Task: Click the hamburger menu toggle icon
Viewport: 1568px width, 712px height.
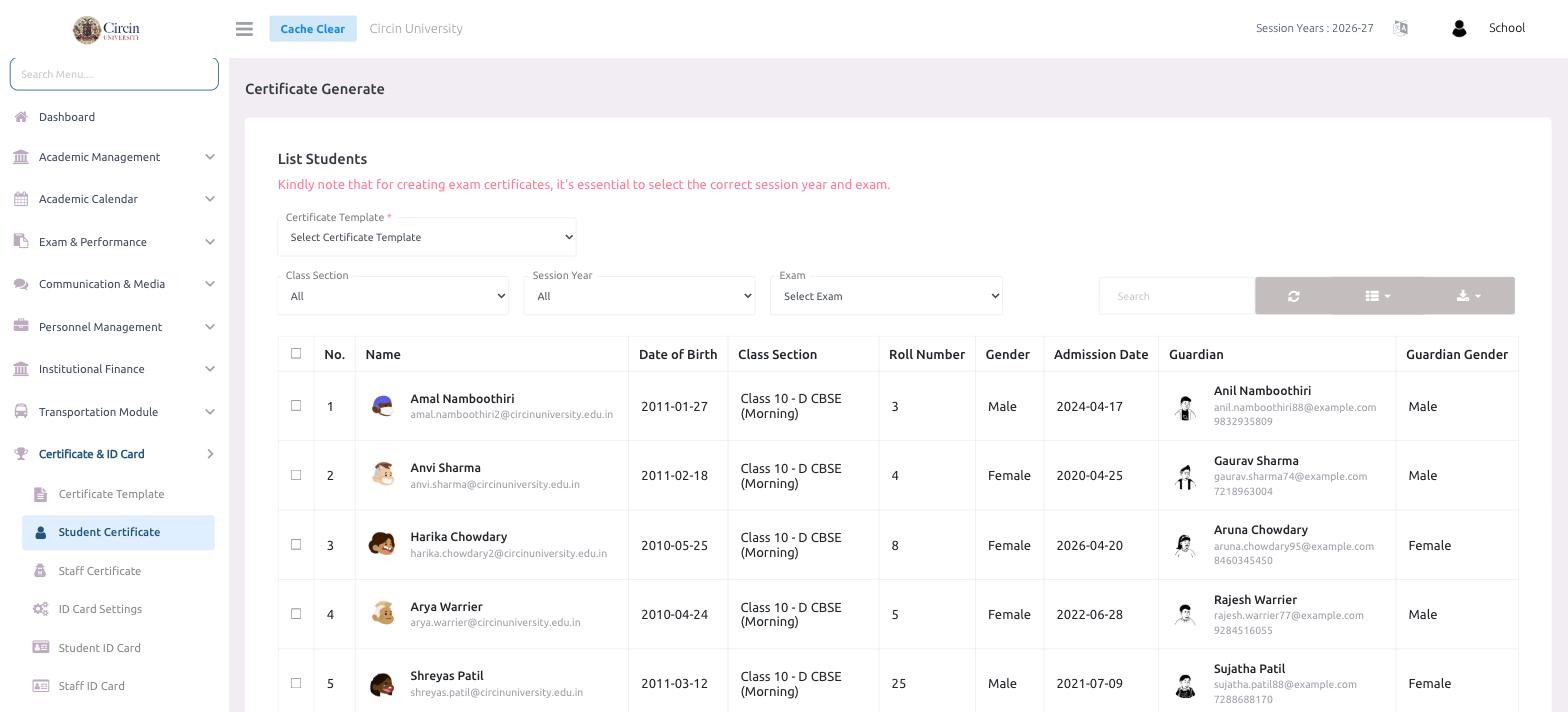Action: pos(244,29)
